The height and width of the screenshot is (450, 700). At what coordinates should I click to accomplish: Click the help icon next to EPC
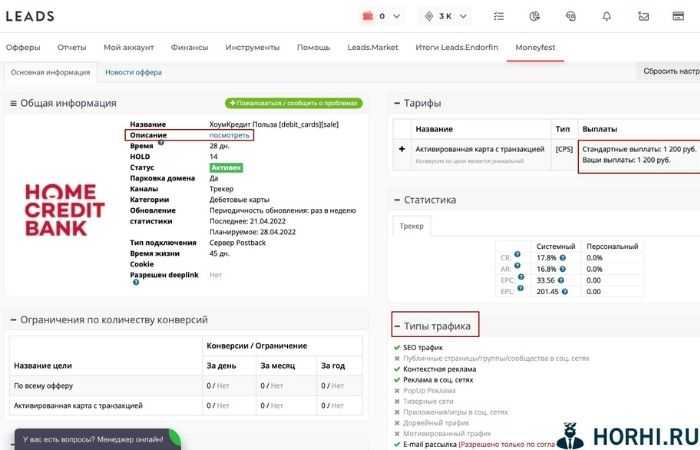click(521, 277)
